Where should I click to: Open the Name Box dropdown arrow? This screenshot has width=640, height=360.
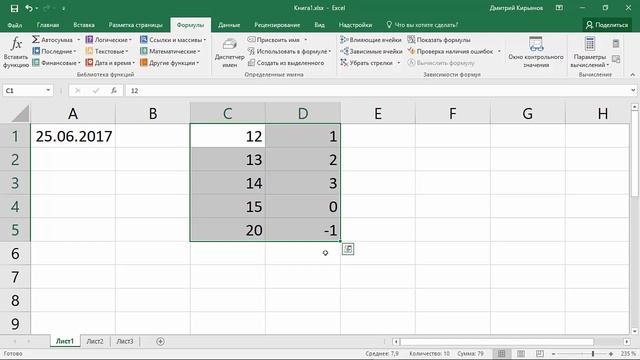[x=48, y=90]
